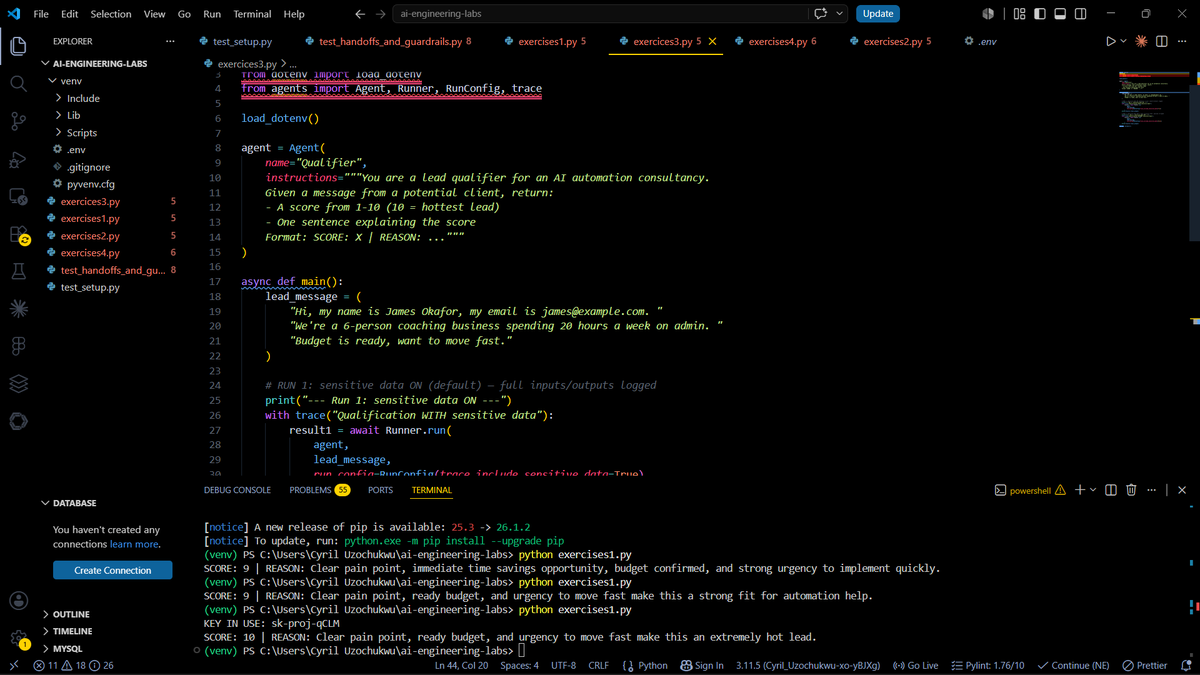Open the Extensions view
The image size is (1200, 675).
(18, 234)
